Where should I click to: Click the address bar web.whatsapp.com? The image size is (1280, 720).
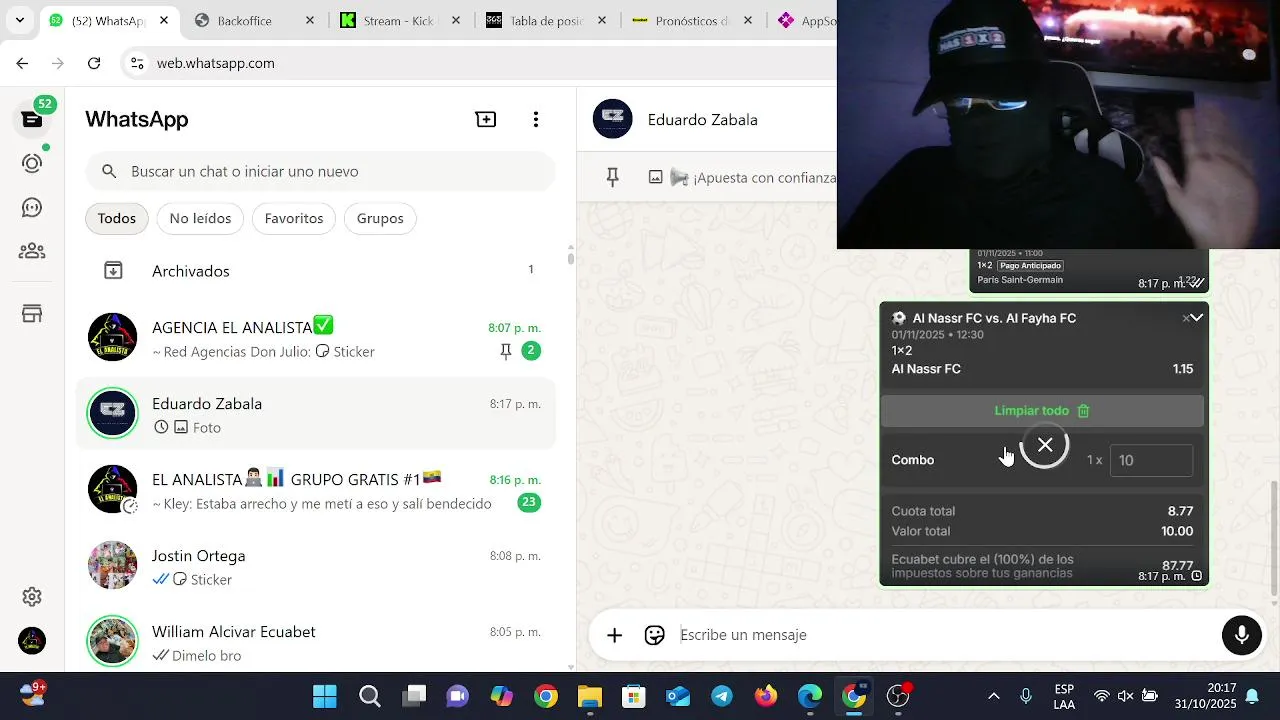tap(216, 63)
